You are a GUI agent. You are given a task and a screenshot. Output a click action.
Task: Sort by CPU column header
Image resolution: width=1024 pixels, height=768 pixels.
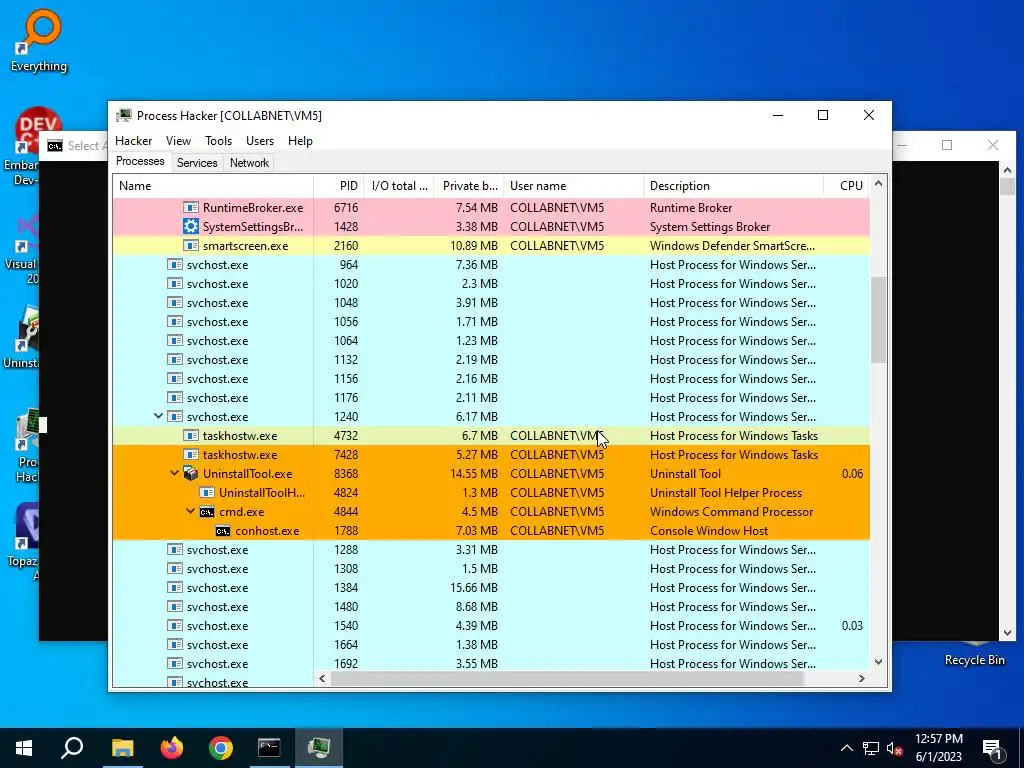(x=847, y=186)
